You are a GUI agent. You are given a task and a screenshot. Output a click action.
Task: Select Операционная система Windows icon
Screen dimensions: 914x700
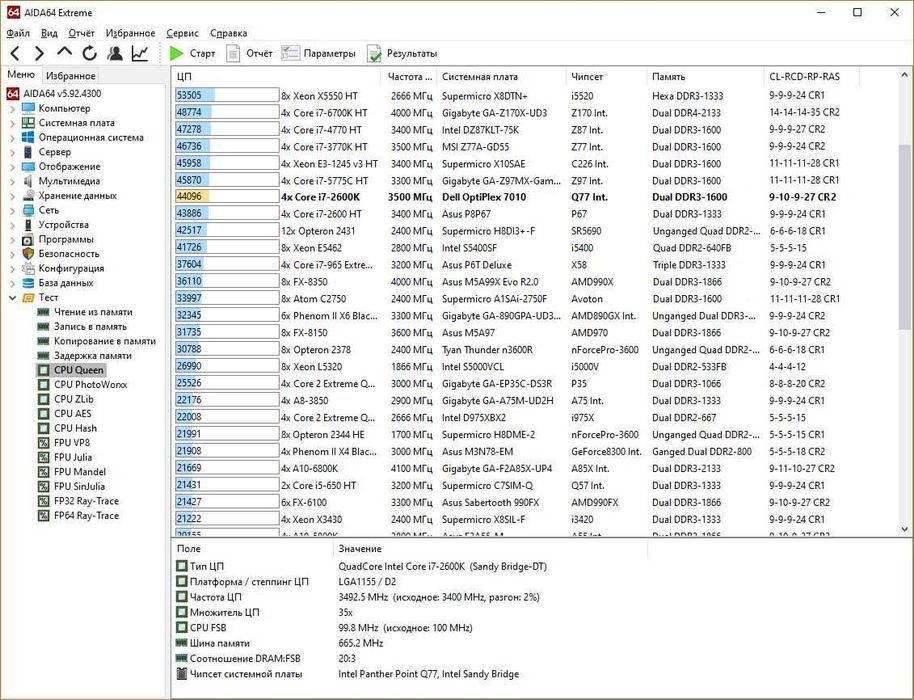click(x=28, y=137)
